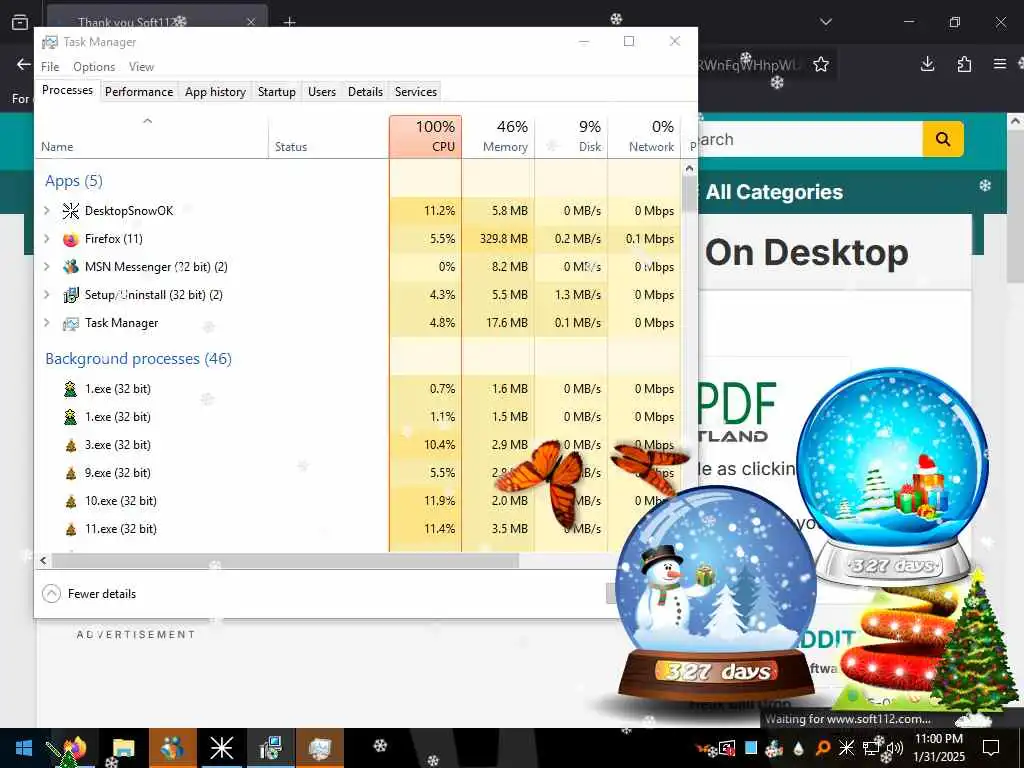
Task: Close the Thank you Soft112 tab
Action: pos(251,22)
